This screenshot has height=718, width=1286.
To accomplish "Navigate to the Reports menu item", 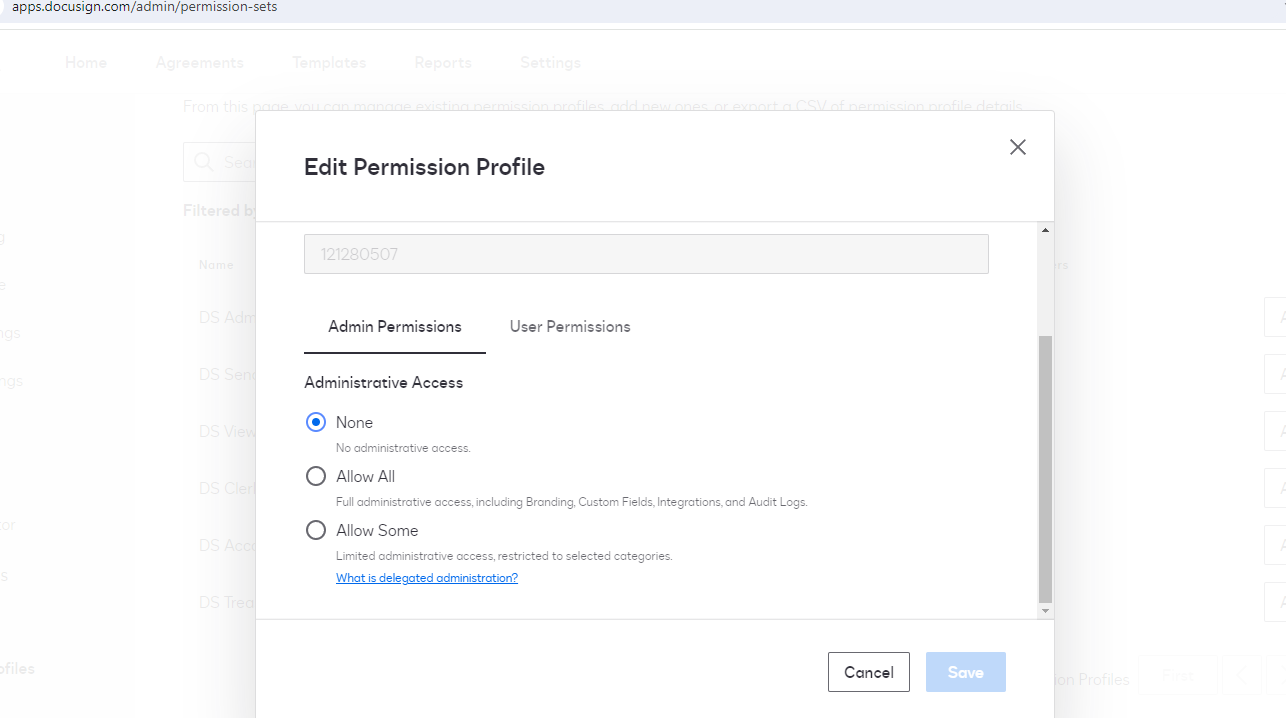I will point(443,63).
